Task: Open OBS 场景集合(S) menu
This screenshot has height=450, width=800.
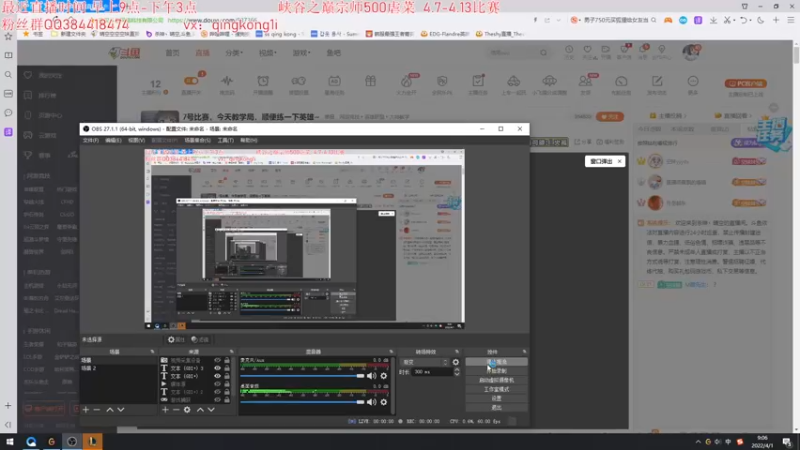Action: (x=197, y=140)
